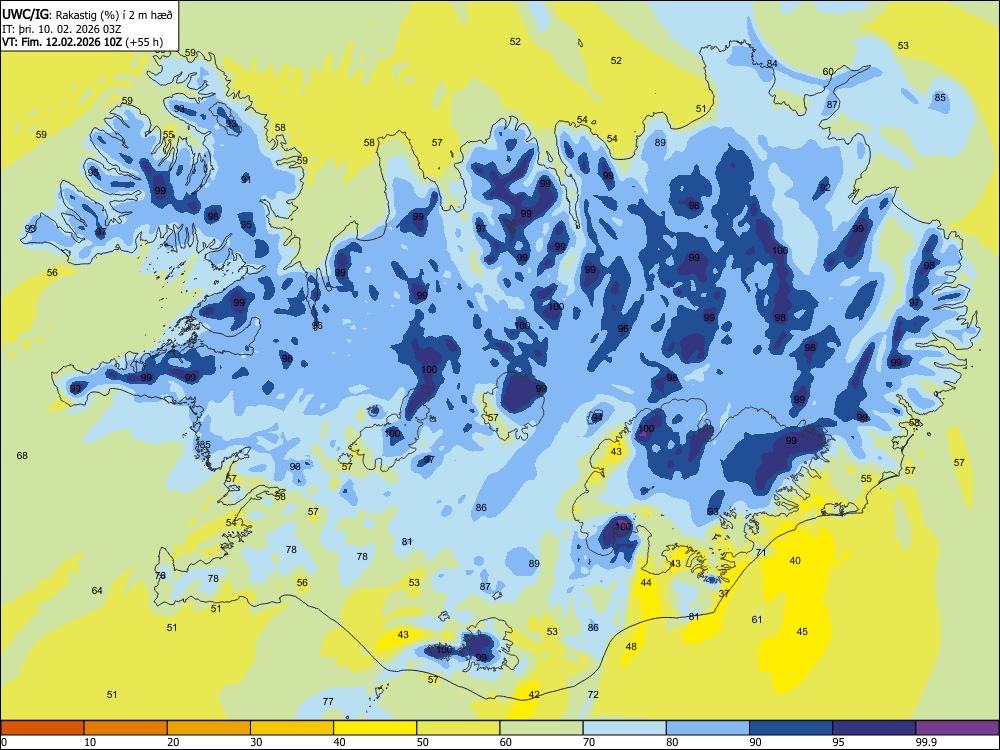Click the value '77' at the southern edge
Image resolution: width=1000 pixels, height=750 pixels.
point(328,702)
